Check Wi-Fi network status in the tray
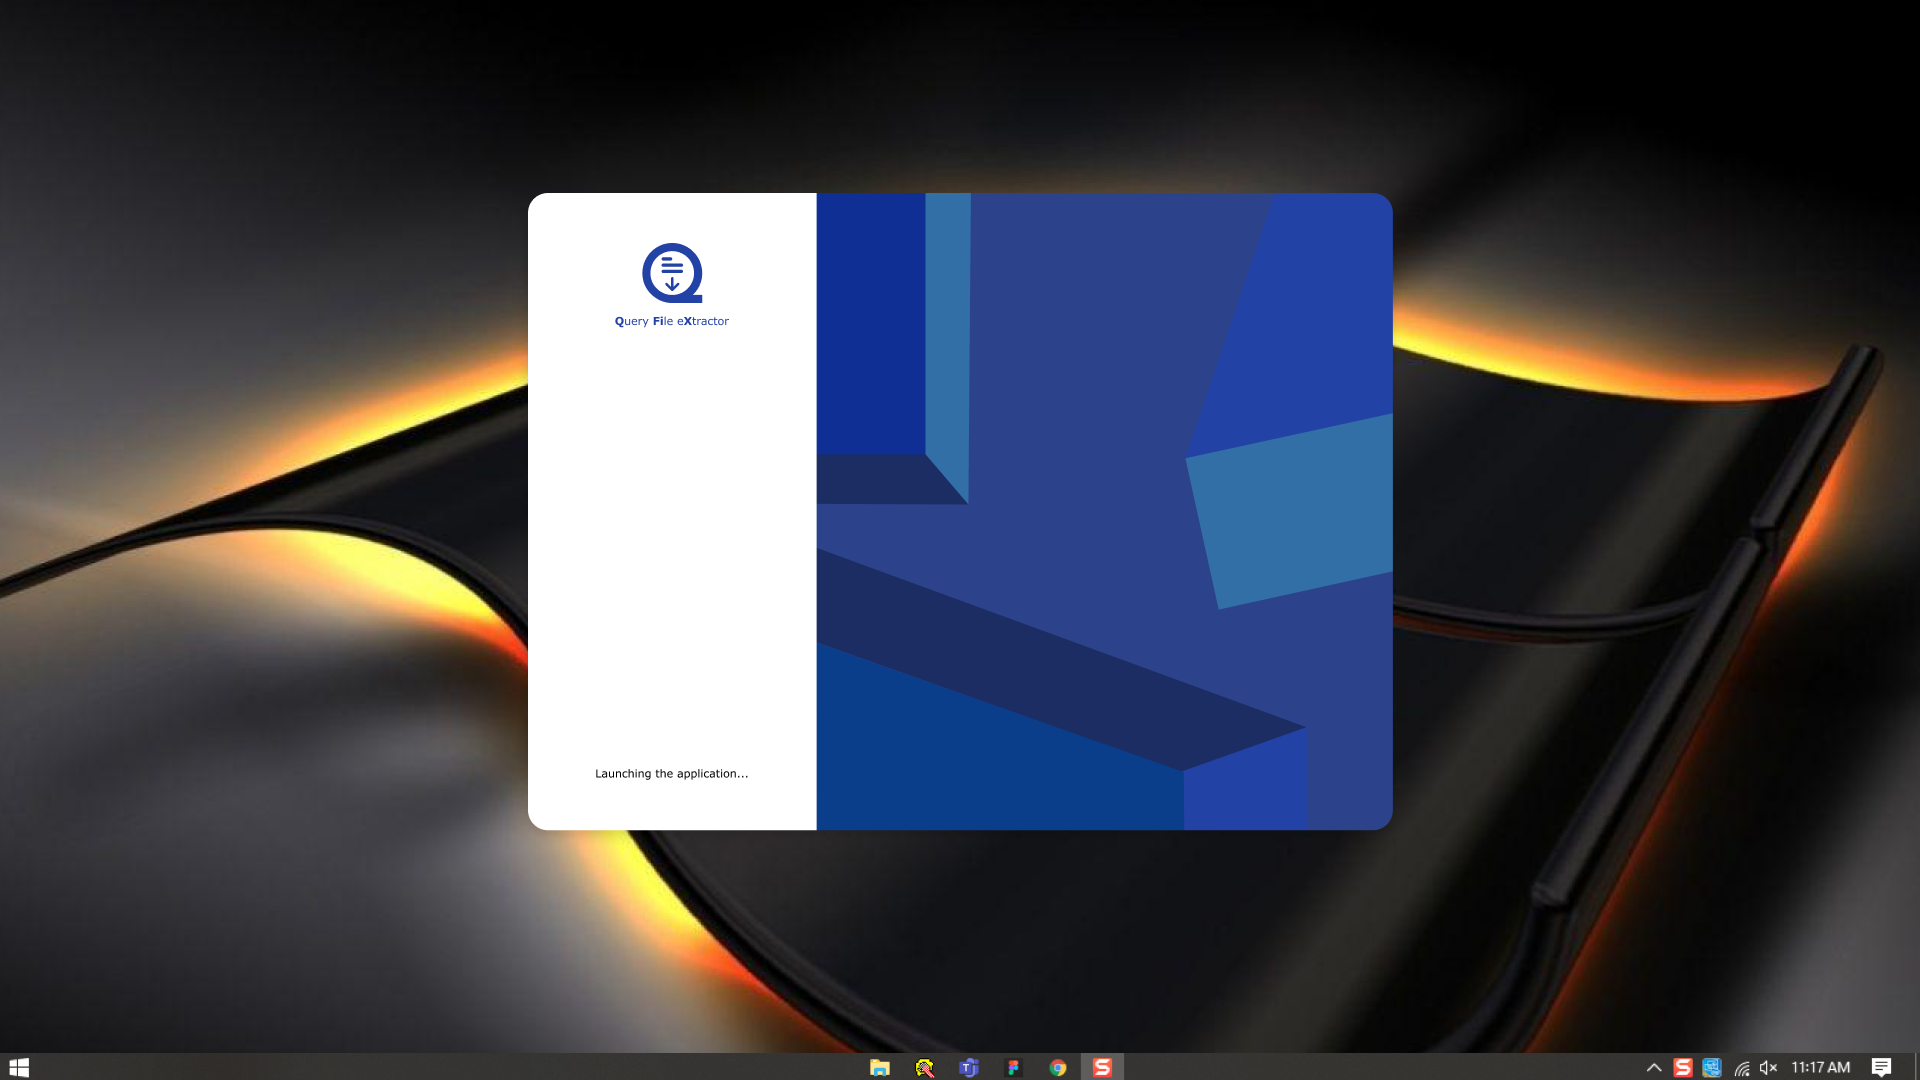Viewport: 1920px width, 1080px height. (x=1741, y=1068)
